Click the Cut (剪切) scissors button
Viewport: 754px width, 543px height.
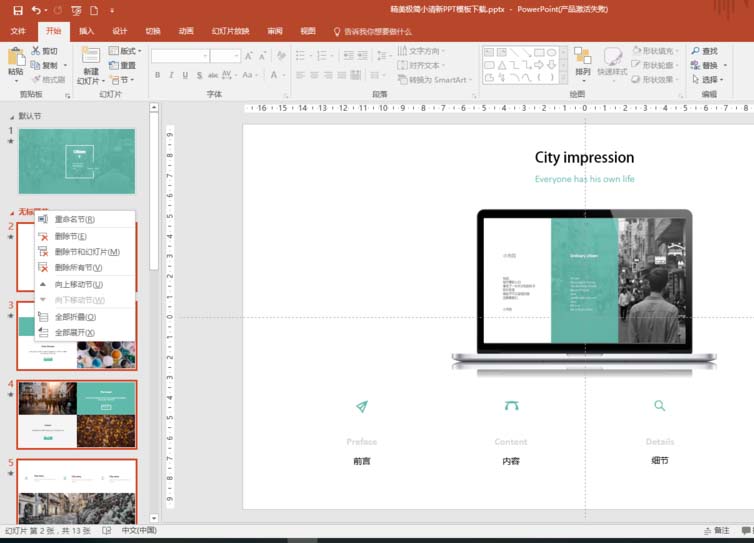44,51
